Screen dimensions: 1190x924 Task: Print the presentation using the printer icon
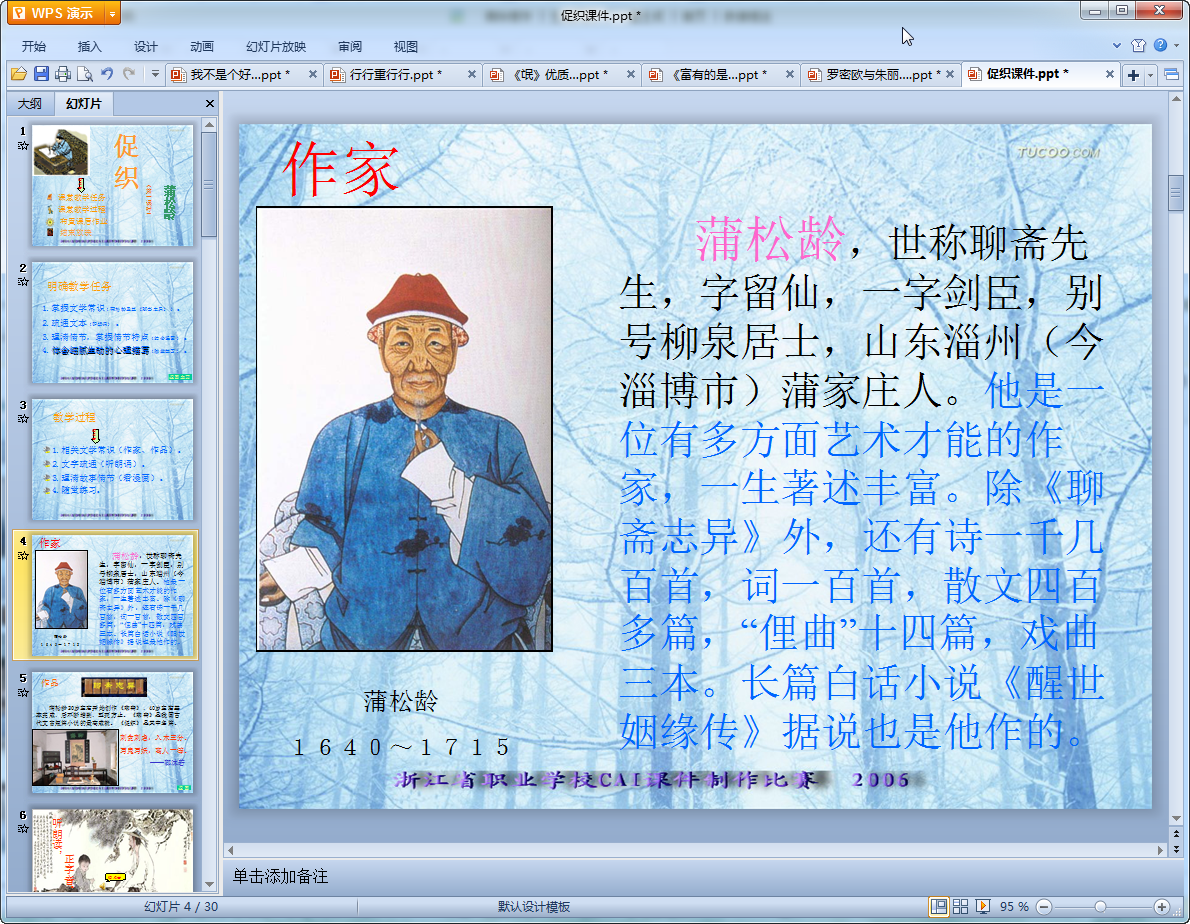tap(63, 74)
